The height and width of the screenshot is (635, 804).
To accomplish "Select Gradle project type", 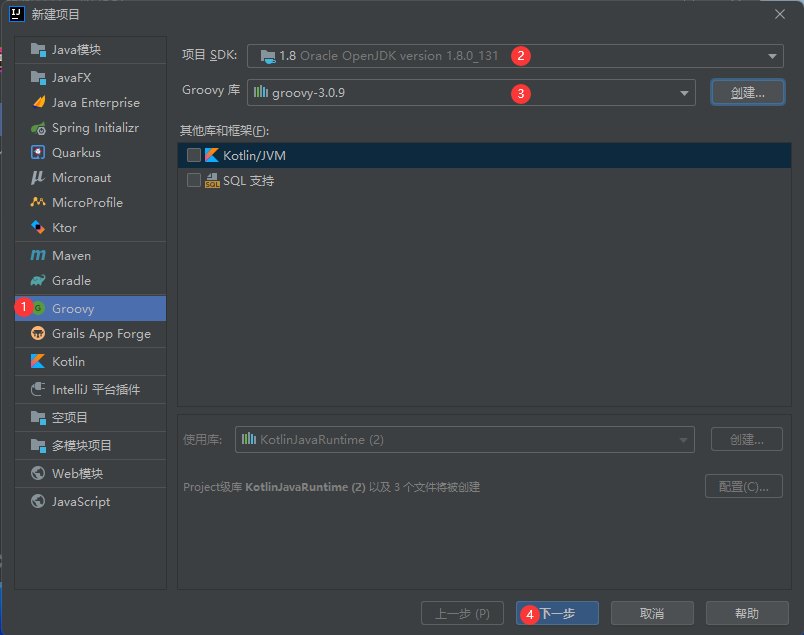I will (x=90, y=281).
